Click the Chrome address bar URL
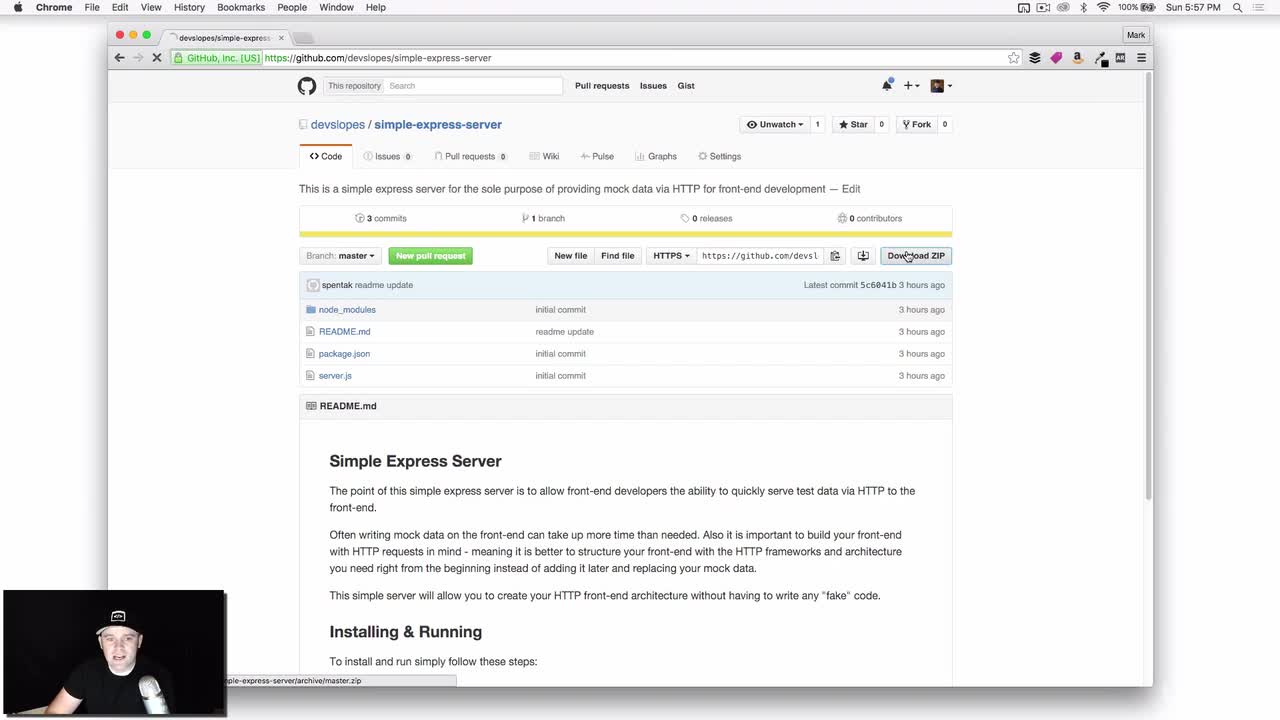The image size is (1280, 720). [378, 58]
